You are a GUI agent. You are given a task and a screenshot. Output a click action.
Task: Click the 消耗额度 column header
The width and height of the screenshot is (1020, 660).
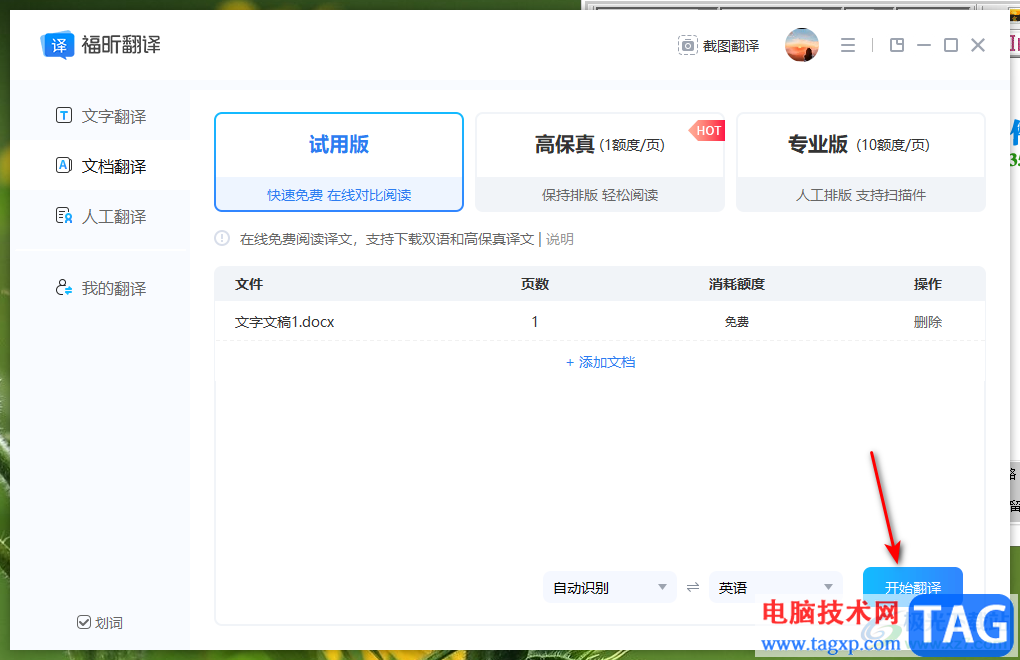pyautogui.click(x=736, y=284)
